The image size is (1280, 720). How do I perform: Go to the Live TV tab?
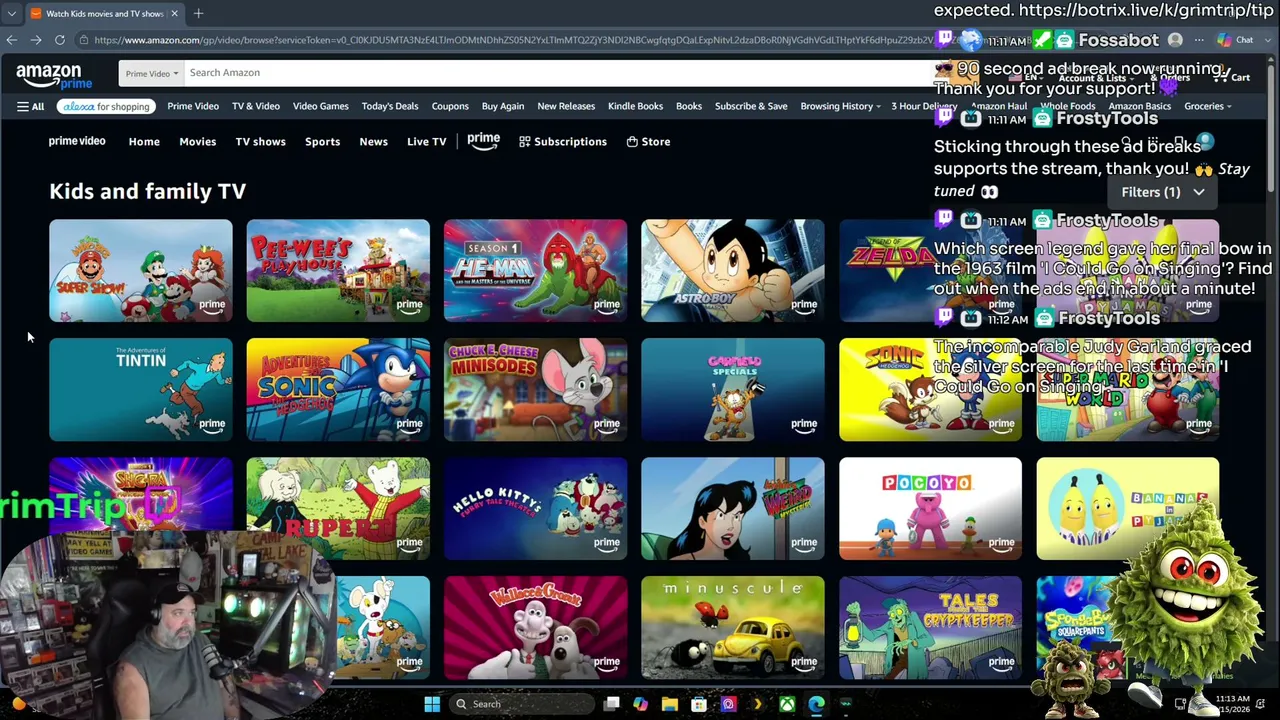[426, 141]
